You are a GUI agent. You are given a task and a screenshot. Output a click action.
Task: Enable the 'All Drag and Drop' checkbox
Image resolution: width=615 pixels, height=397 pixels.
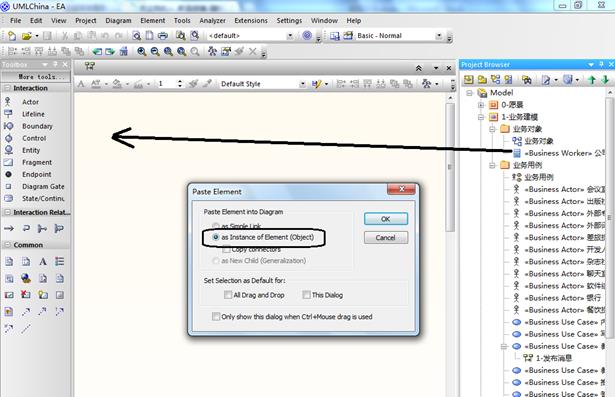(255, 295)
